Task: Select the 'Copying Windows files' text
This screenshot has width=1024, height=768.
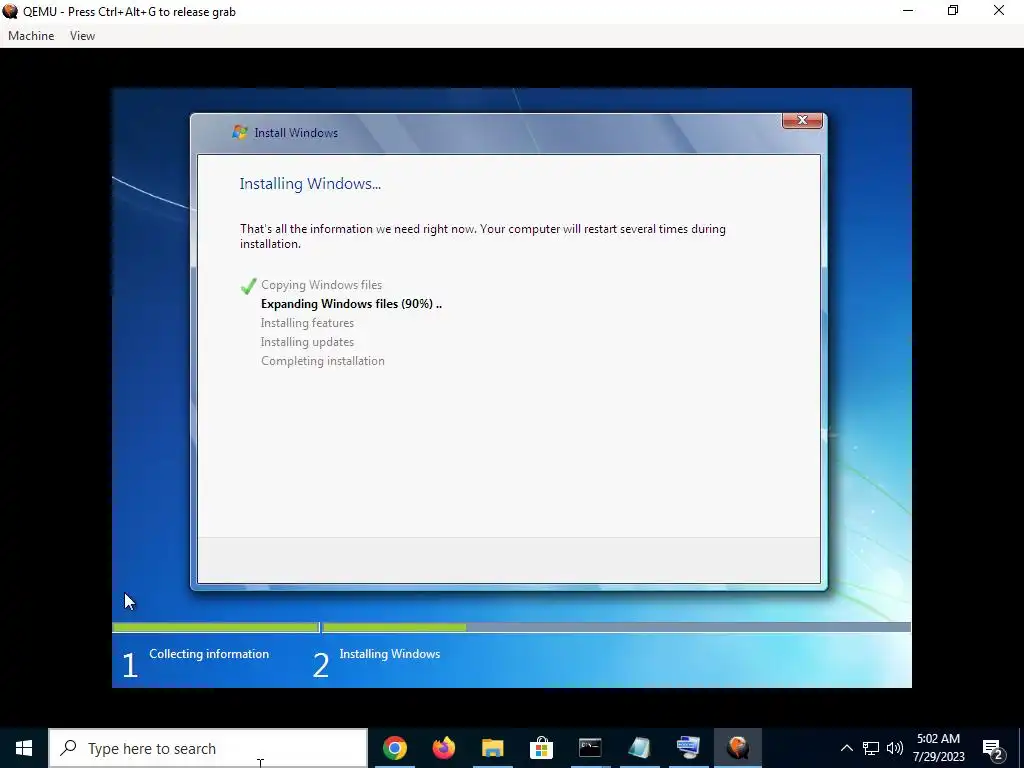Action: (321, 285)
